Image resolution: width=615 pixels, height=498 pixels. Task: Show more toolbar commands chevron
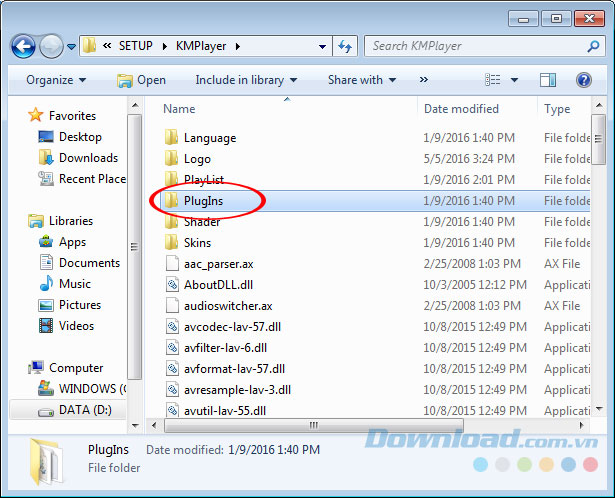[424, 80]
